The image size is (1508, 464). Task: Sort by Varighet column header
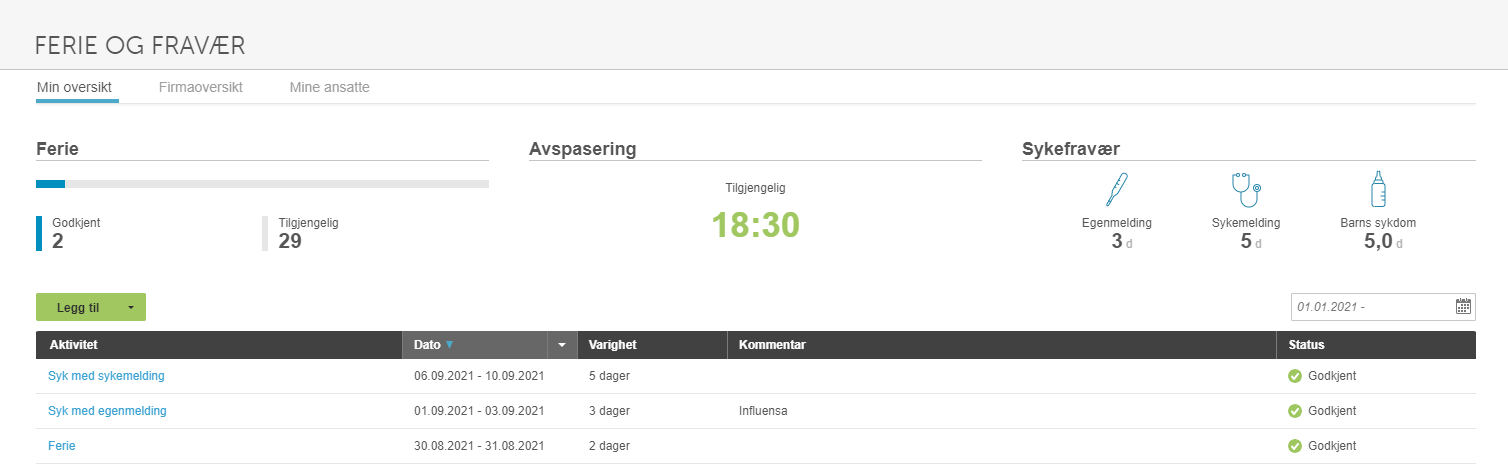[652, 345]
